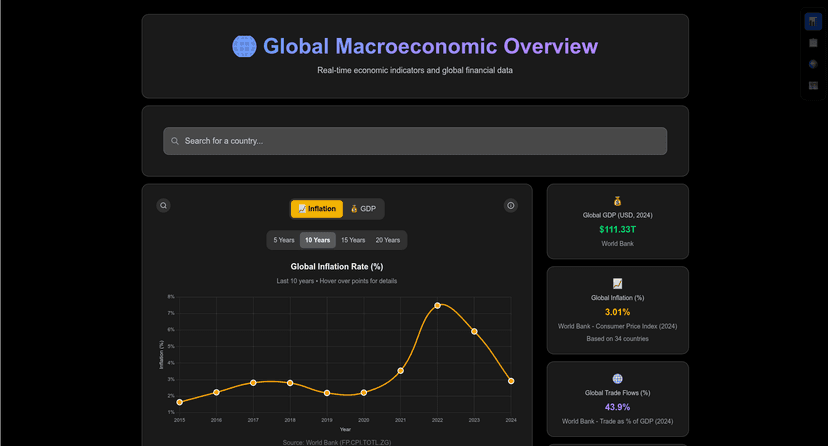This screenshot has width=828, height=446.
Task: Click the $111.33T GDP value
Action: click(x=617, y=229)
